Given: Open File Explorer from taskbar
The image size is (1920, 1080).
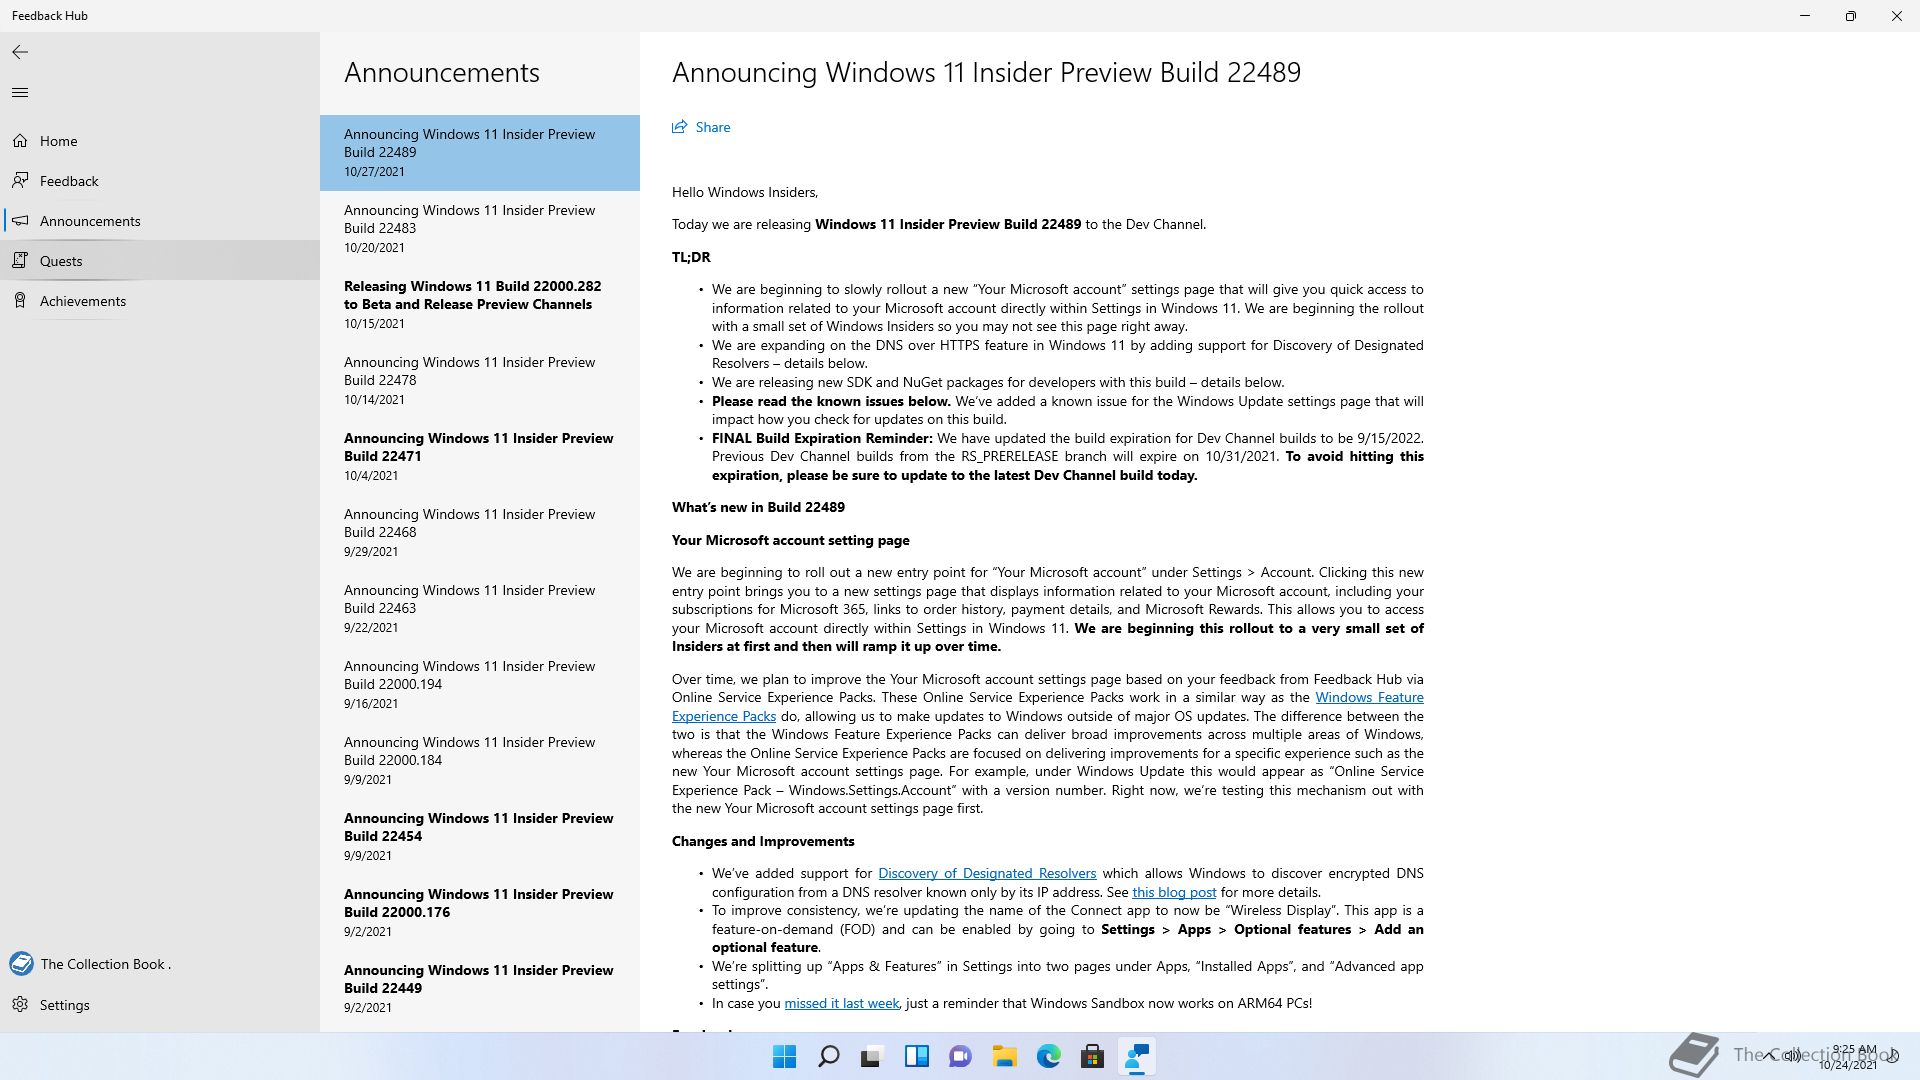Looking at the screenshot, I should 1004,1056.
